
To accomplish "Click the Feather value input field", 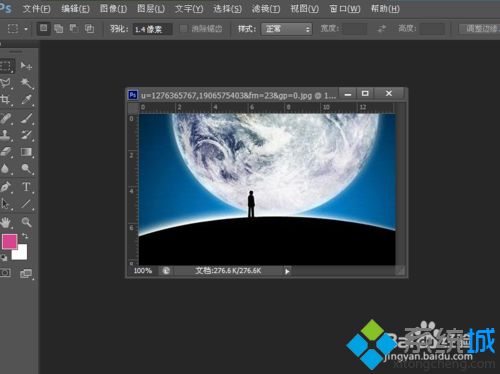I will (153, 29).
